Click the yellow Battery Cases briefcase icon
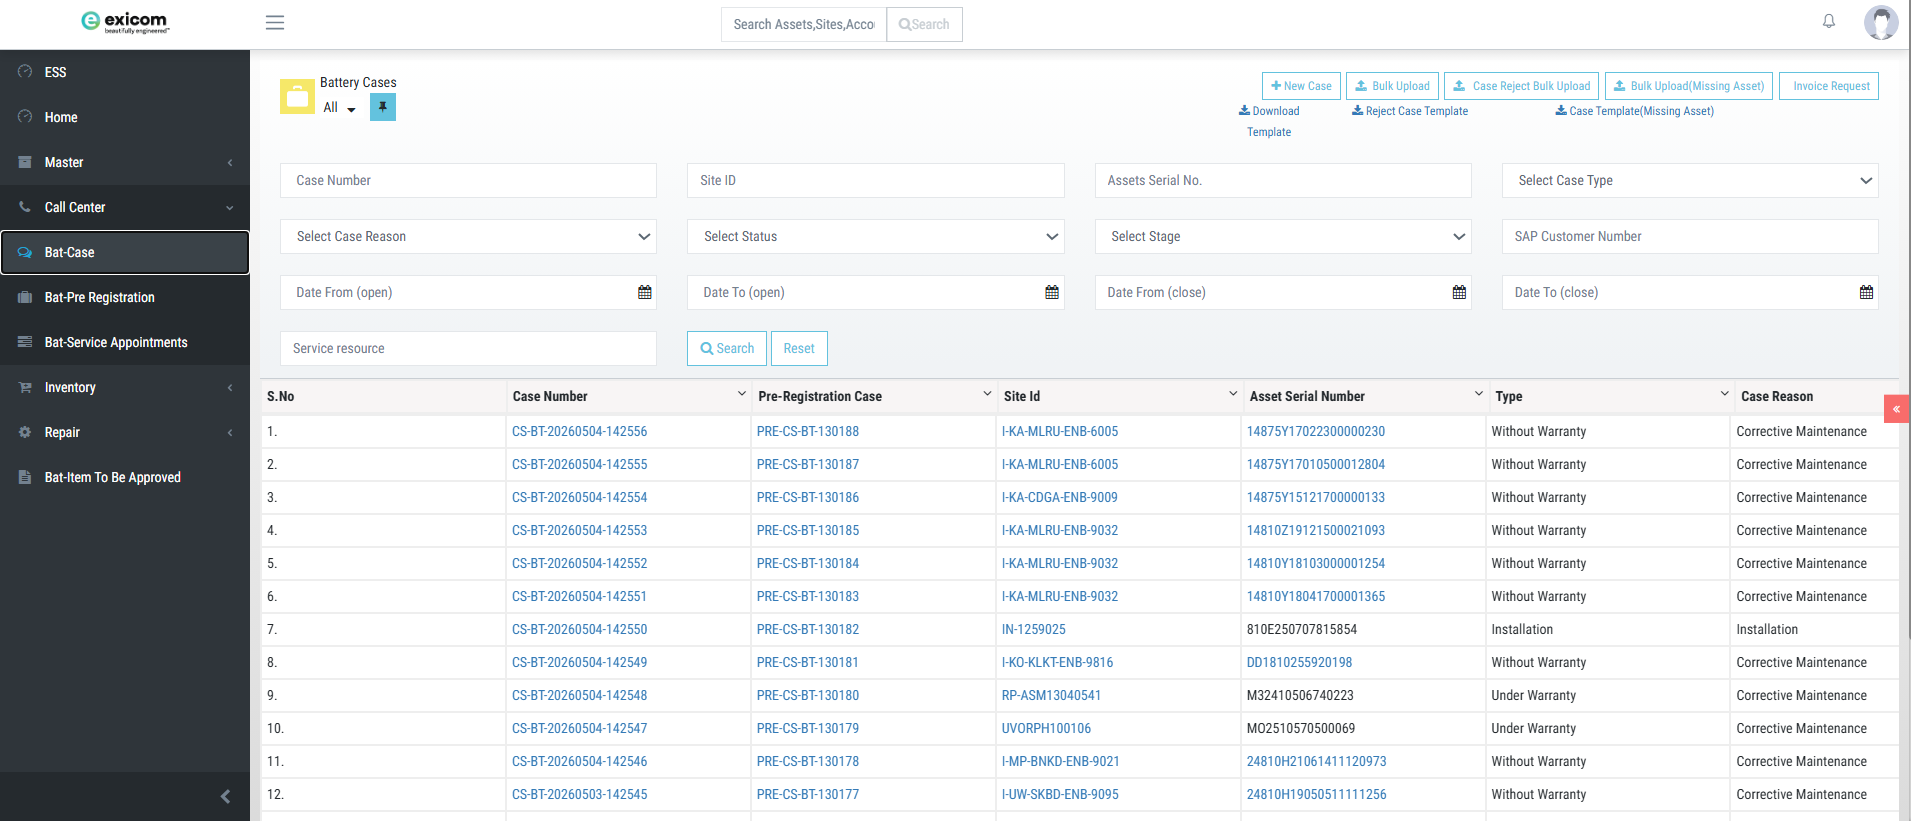 (x=297, y=97)
